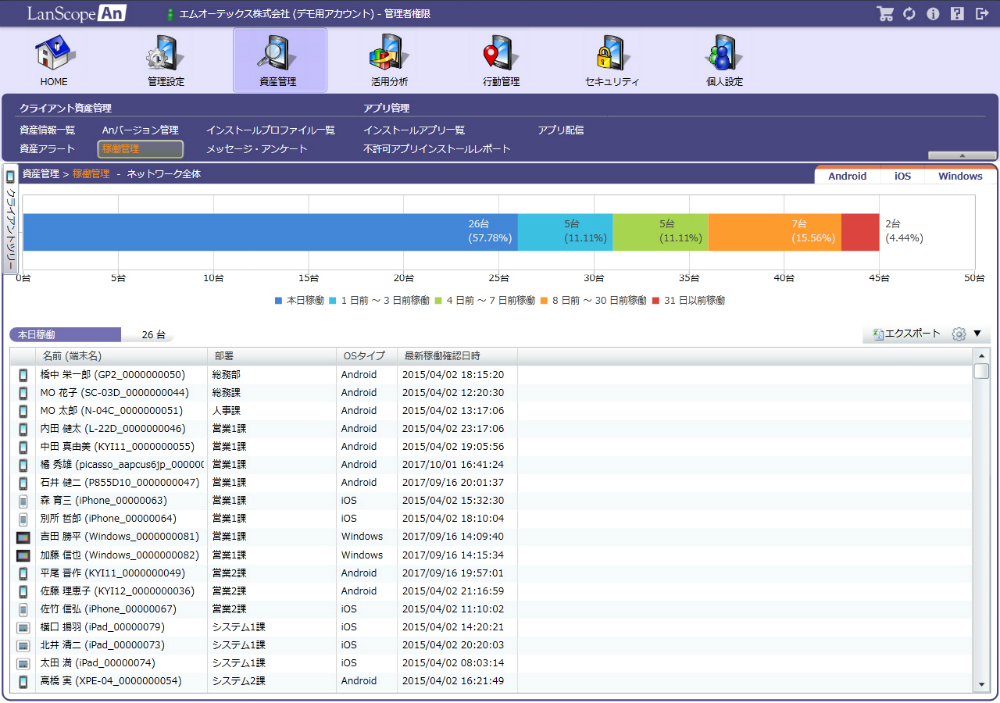Click green 5台 bar segment
Screen dimensions: 1000x703
click(x=660, y=232)
